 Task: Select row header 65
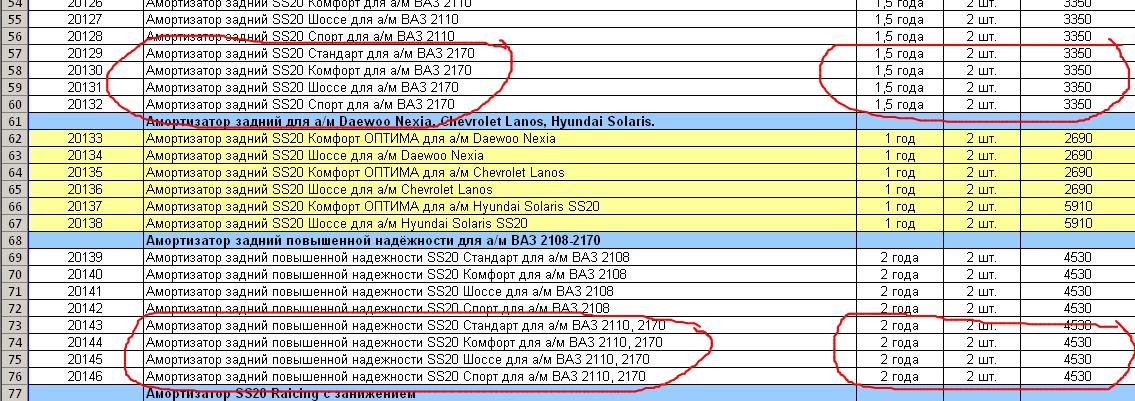tap(12, 190)
